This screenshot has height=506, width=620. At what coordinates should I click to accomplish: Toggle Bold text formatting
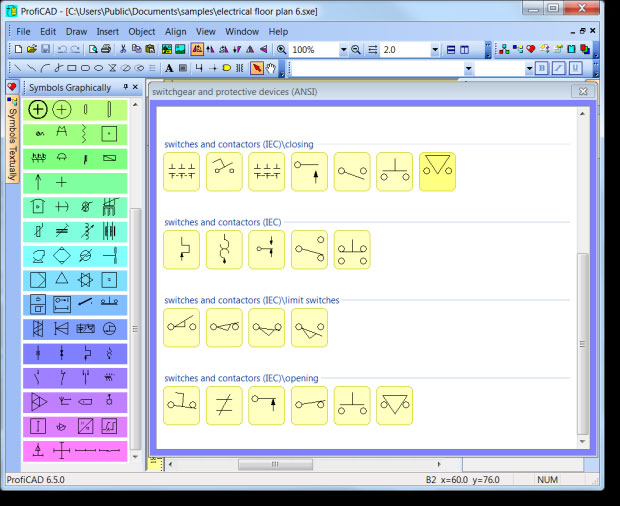click(x=541, y=68)
